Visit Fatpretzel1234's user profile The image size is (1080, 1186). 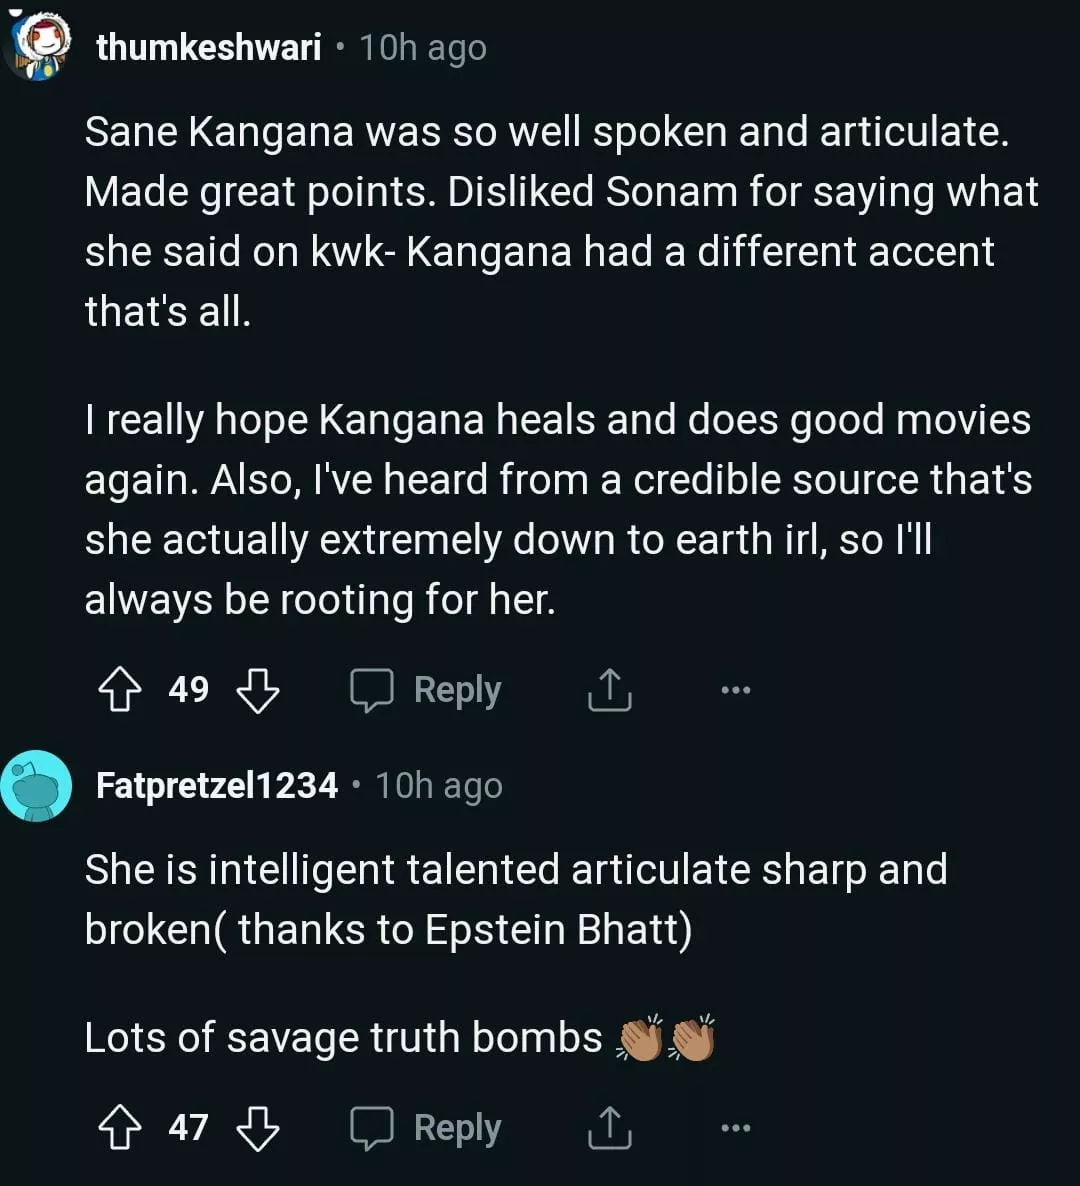click(217, 786)
